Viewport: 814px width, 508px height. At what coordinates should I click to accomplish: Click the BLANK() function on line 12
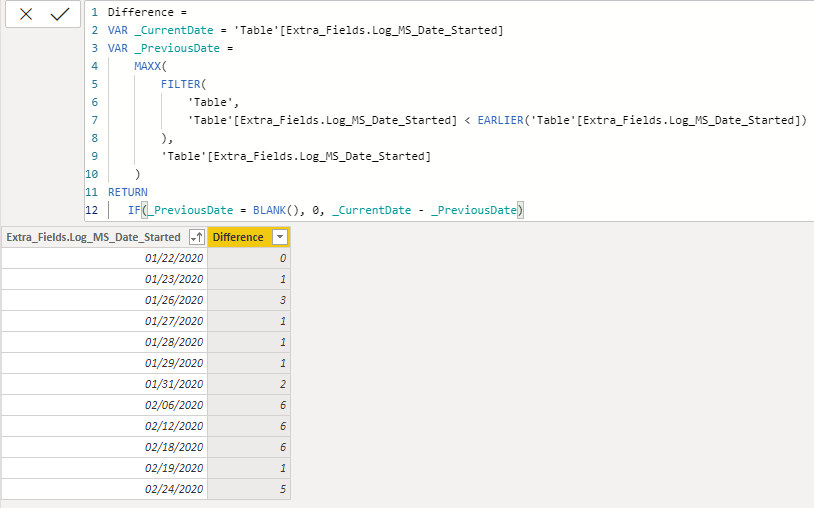coord(276,210)
